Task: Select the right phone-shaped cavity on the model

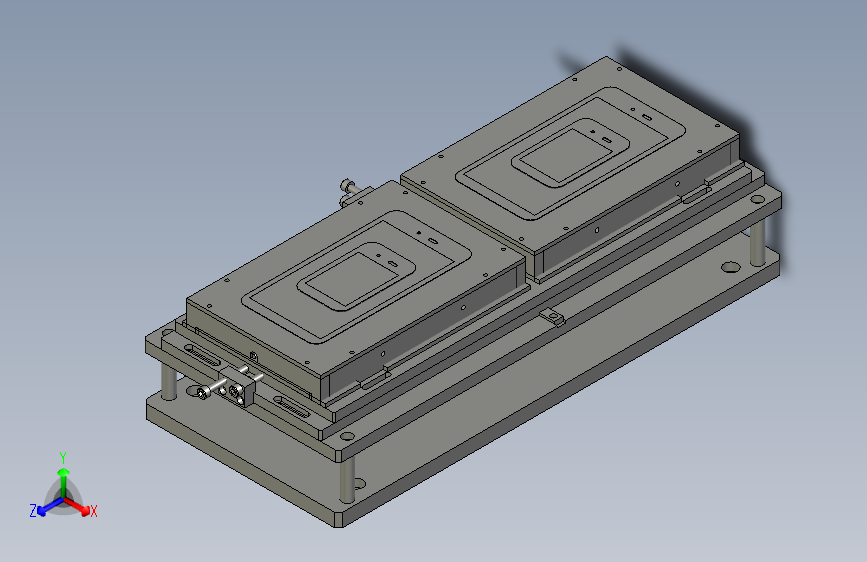Action: [x=571, y=155]
